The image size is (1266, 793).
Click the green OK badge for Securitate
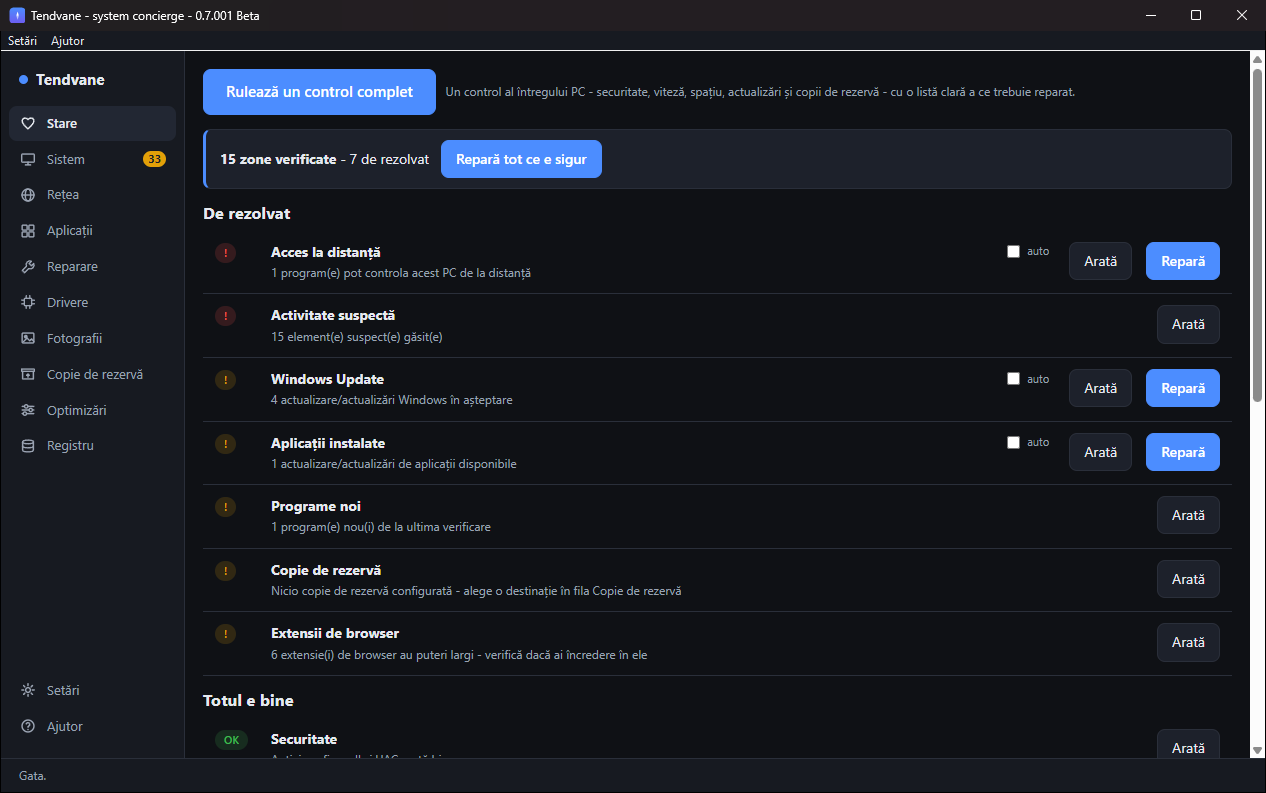click(x=231, y=740)
